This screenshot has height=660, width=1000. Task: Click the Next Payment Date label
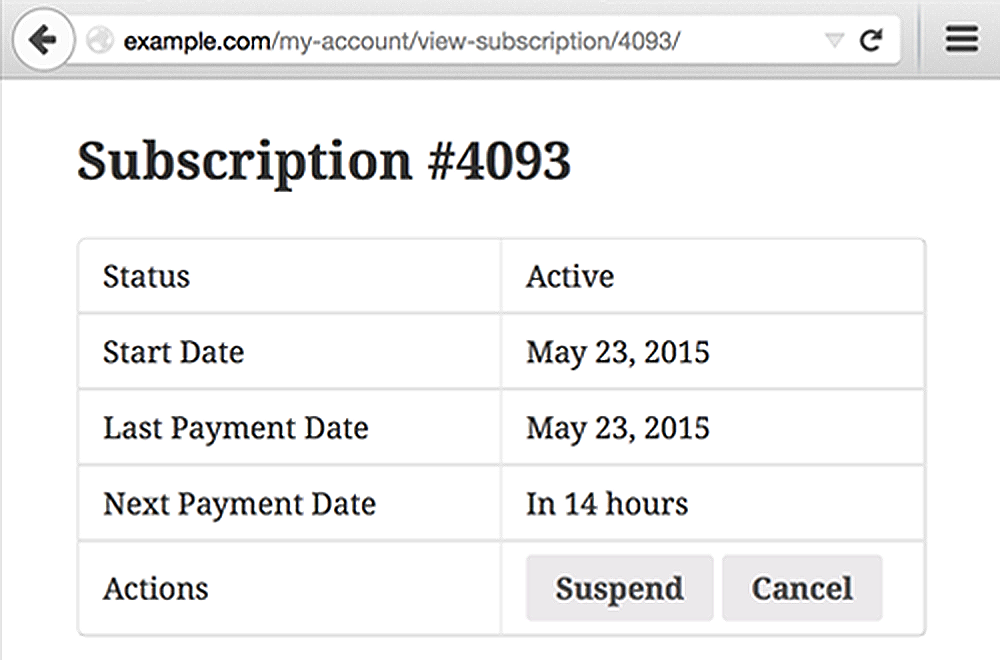point(239,504)
